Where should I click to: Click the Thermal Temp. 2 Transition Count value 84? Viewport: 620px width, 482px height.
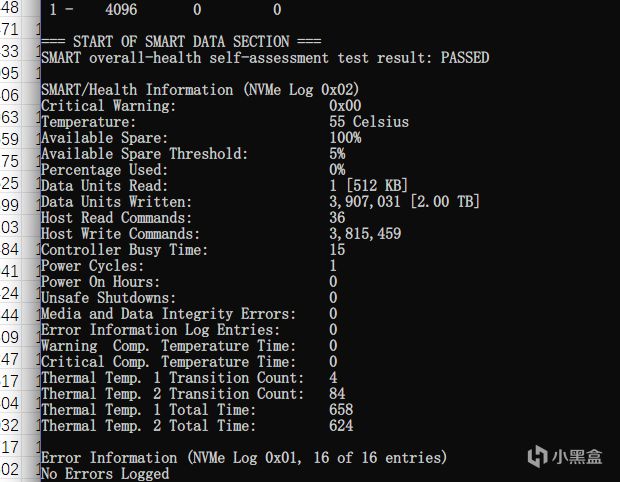click(x=337, y=394)
